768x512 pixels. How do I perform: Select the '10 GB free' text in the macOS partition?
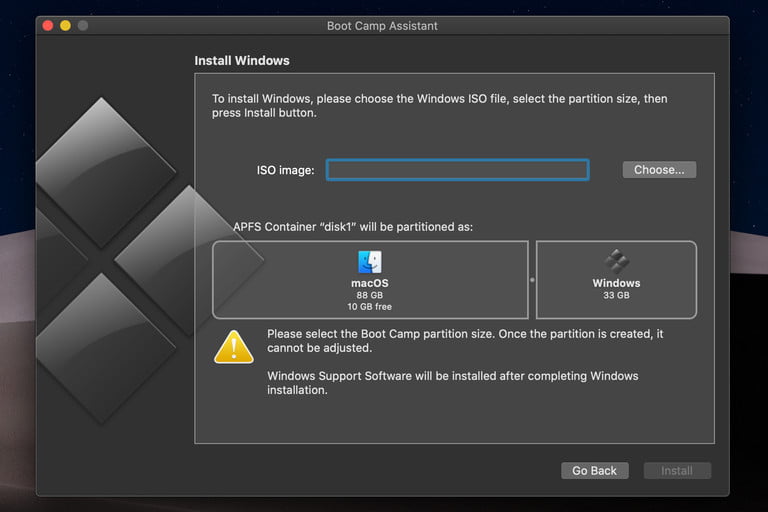pos(369,307)
